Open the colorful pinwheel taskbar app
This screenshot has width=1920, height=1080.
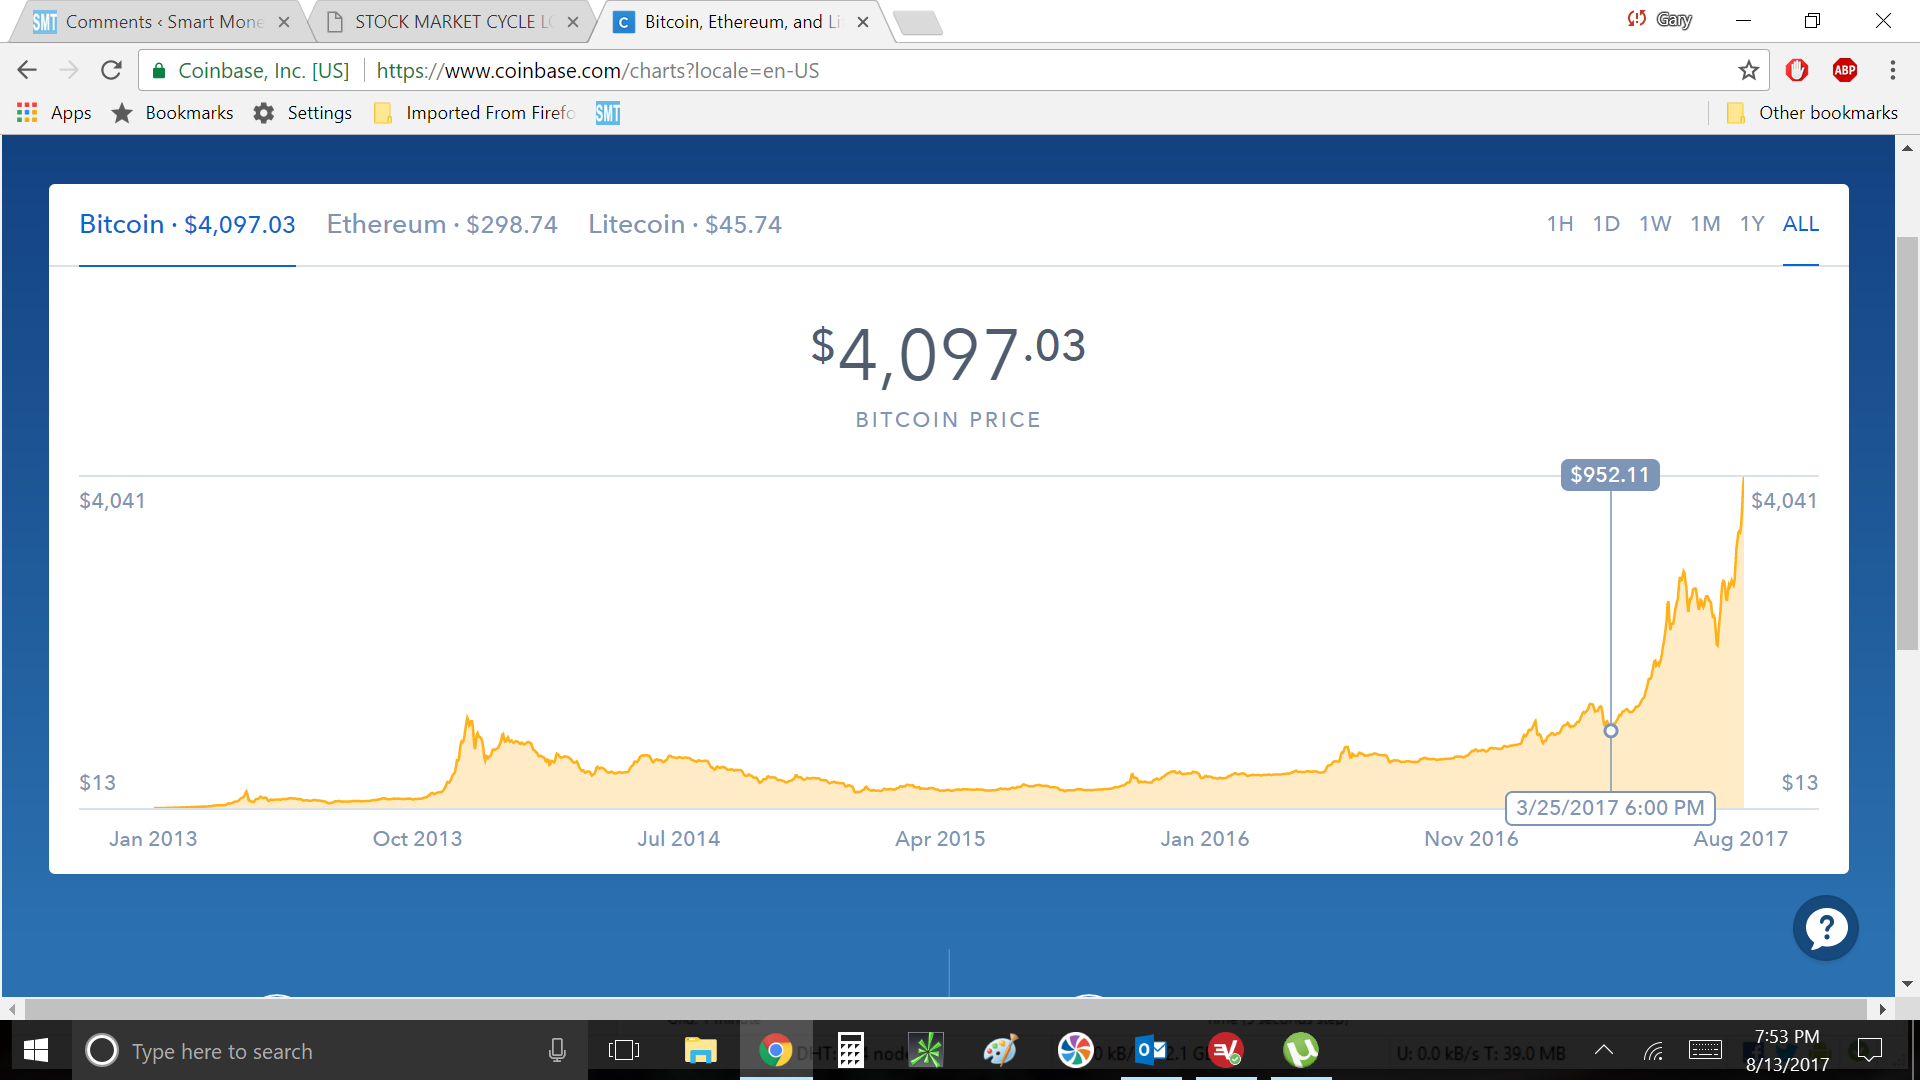(1076, 1050)
